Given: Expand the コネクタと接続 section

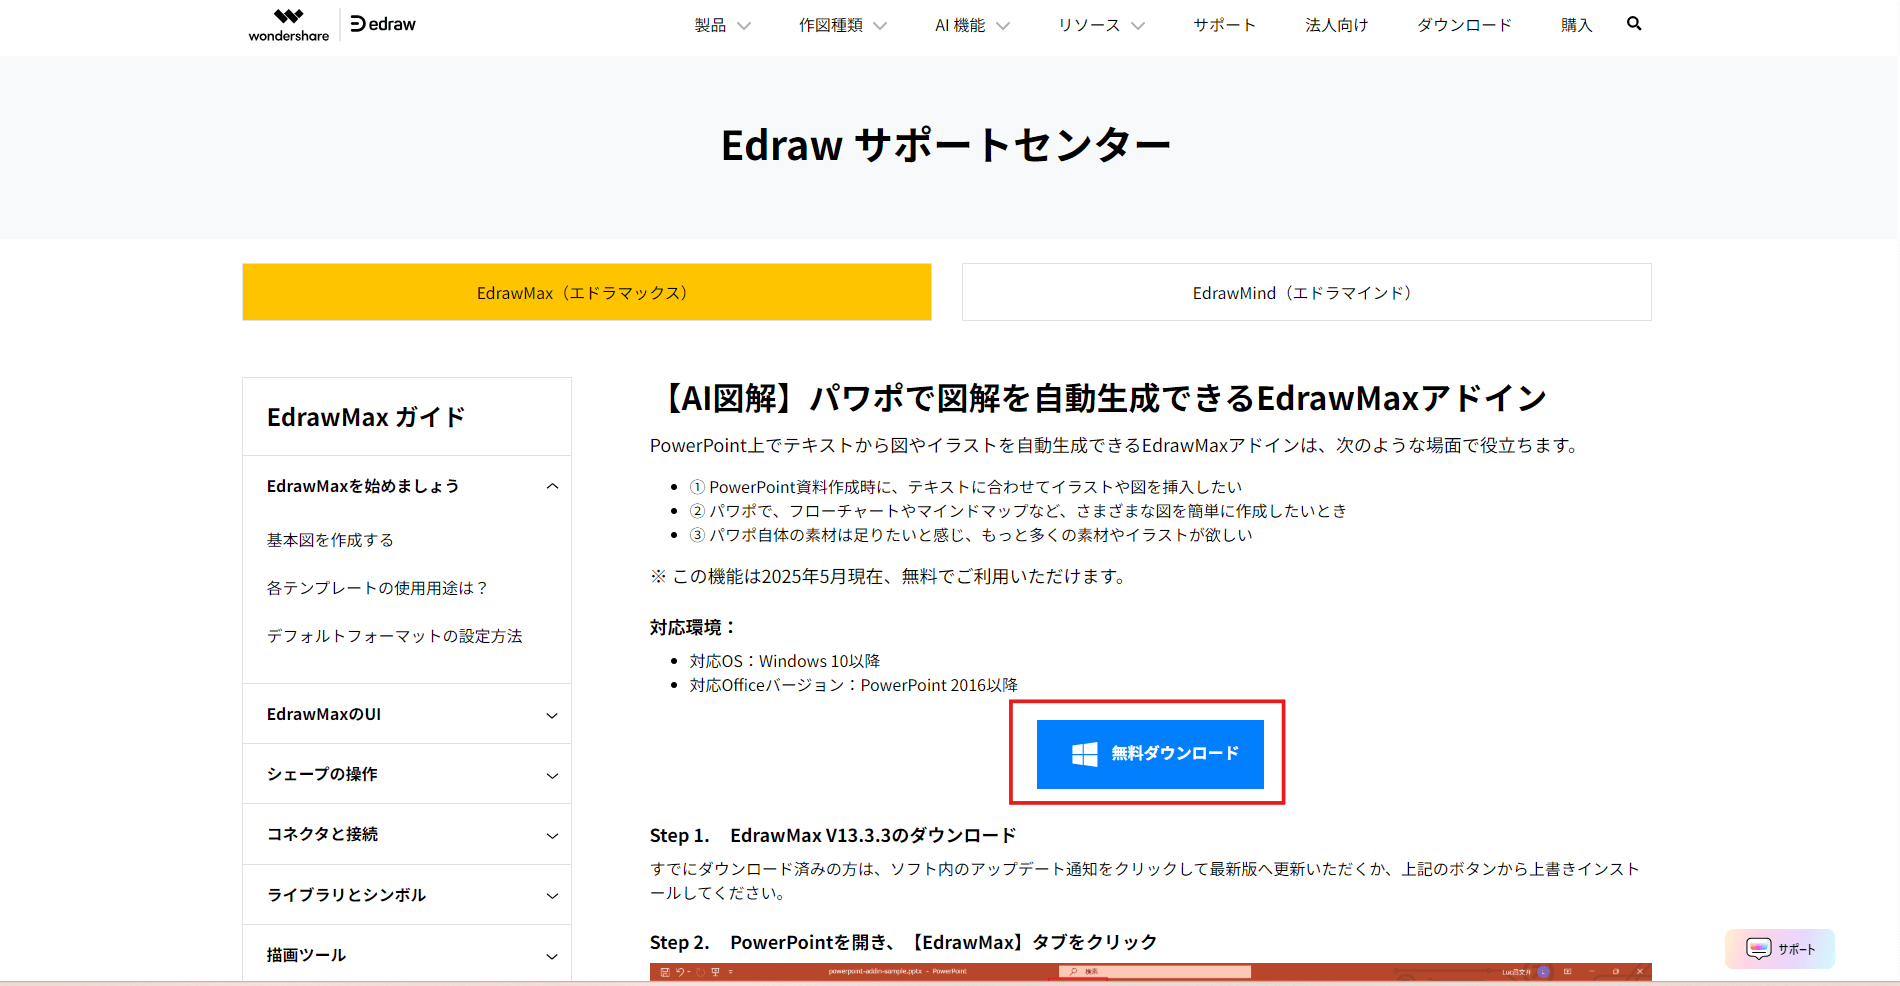Looking at the screenshot, I should tap(407, 834).
